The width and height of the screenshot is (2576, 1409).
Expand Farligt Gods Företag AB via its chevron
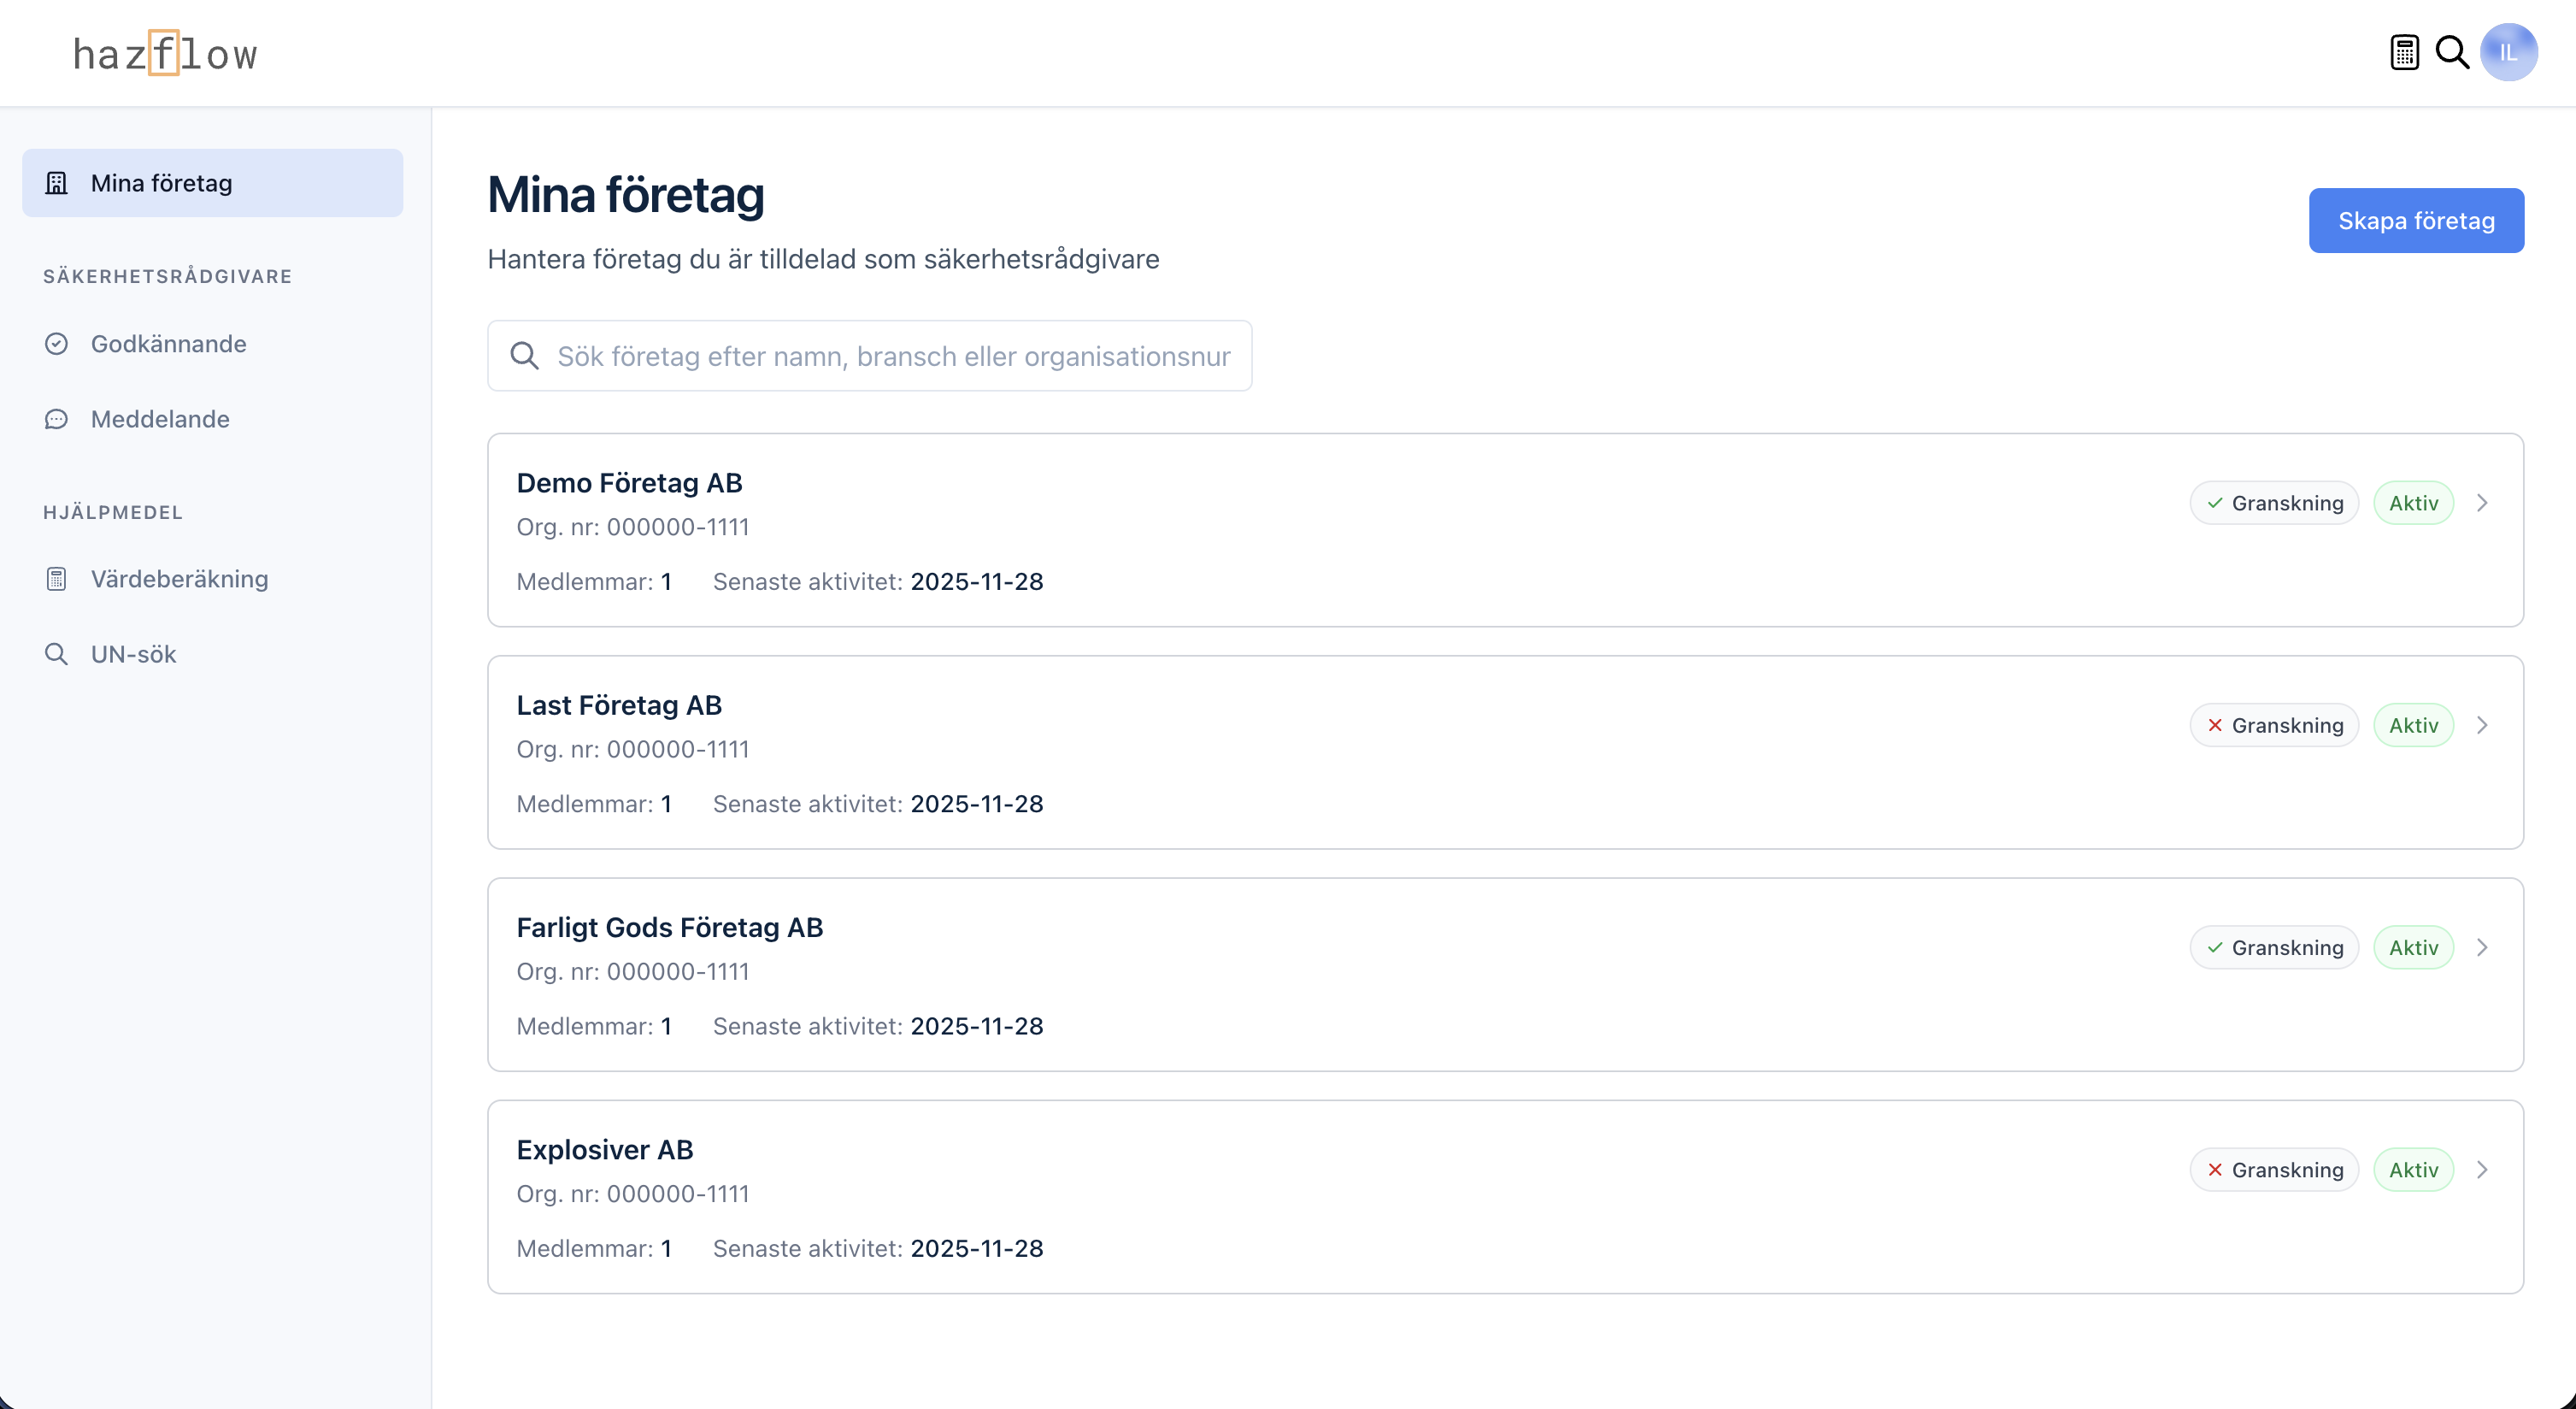click(2482, 948)
